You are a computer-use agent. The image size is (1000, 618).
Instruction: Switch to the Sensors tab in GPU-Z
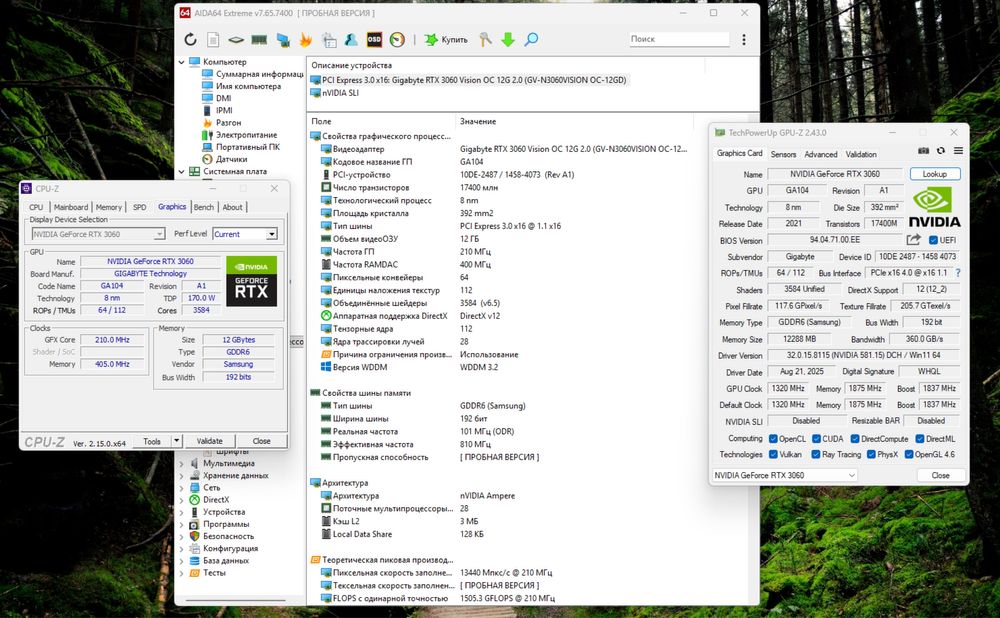click(x=783, y=154)
